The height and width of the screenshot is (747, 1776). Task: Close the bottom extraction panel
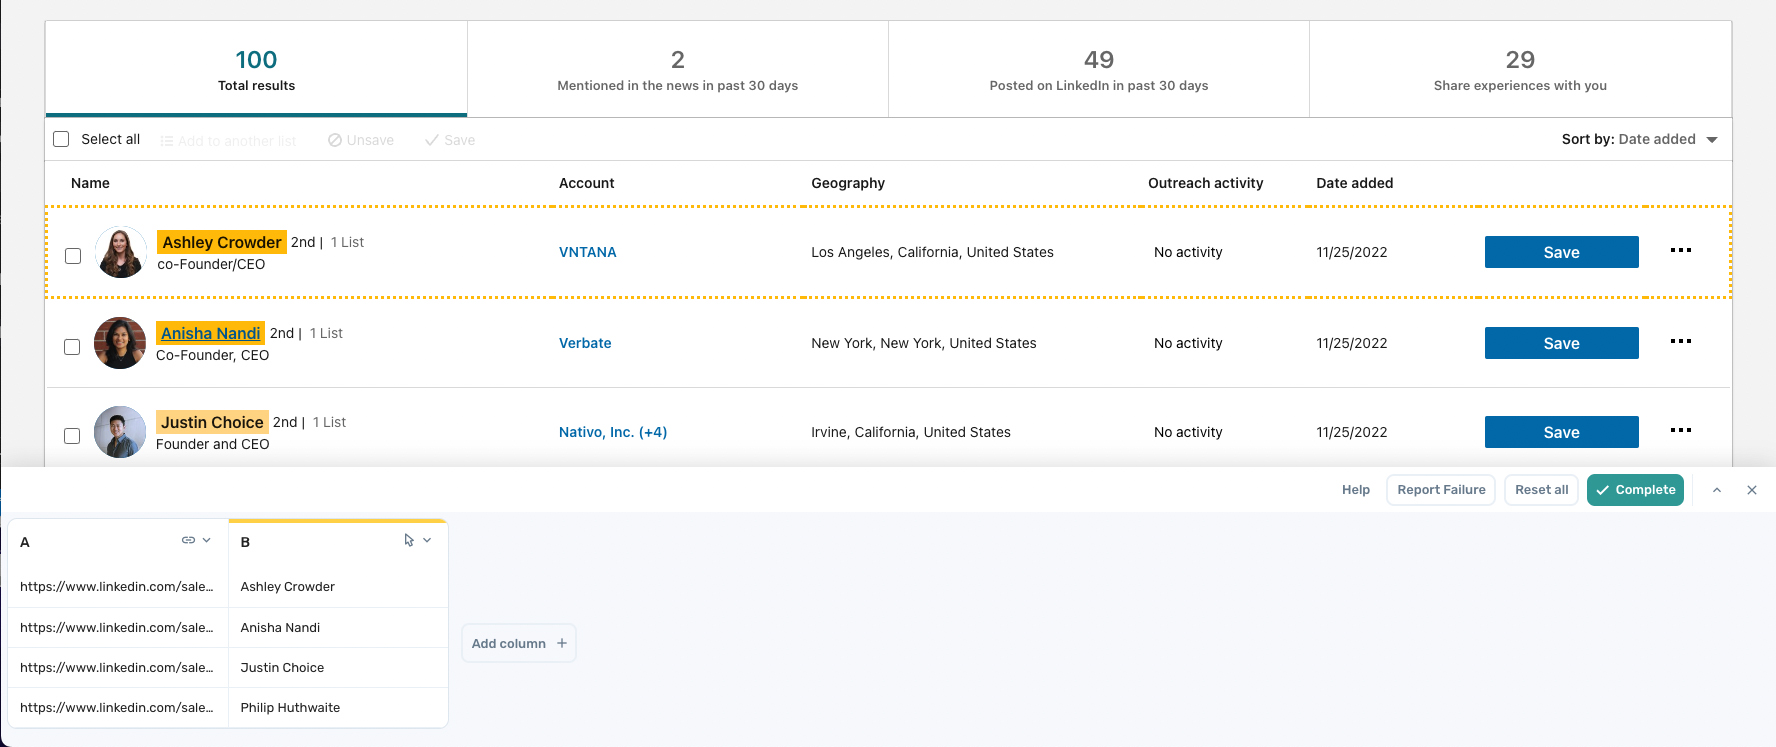(x=1752, y=490)
